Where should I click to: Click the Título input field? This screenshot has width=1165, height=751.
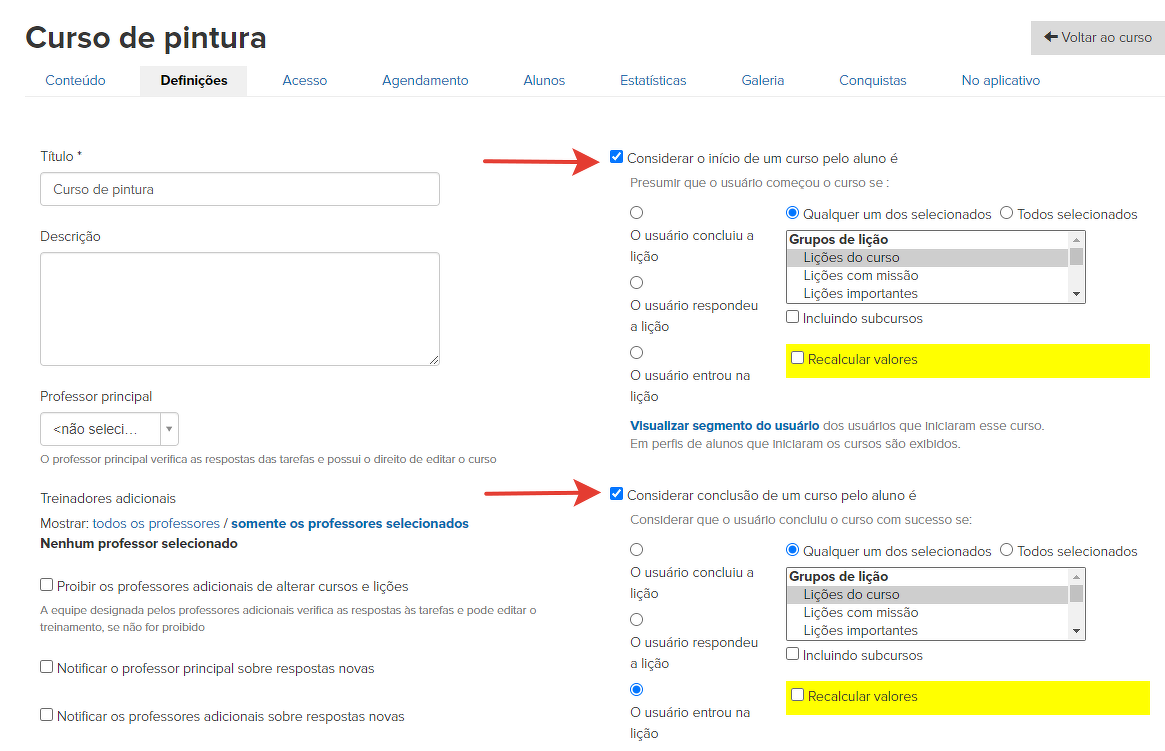(x=239, y=189)
